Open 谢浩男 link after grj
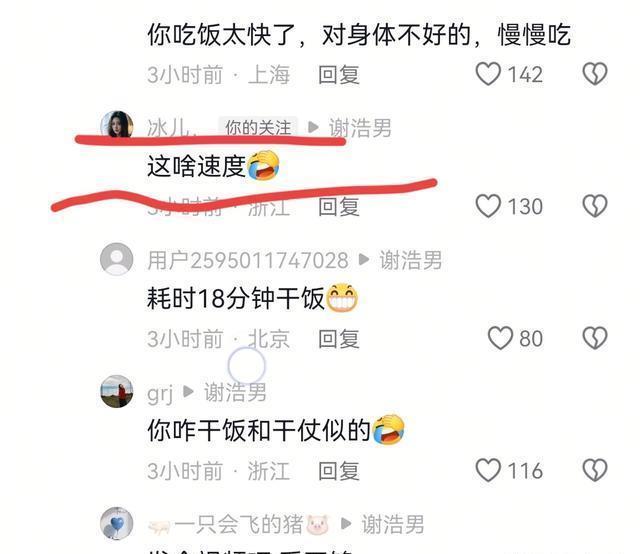This screenshot has width=640, height=554. [x=235, y=392]
